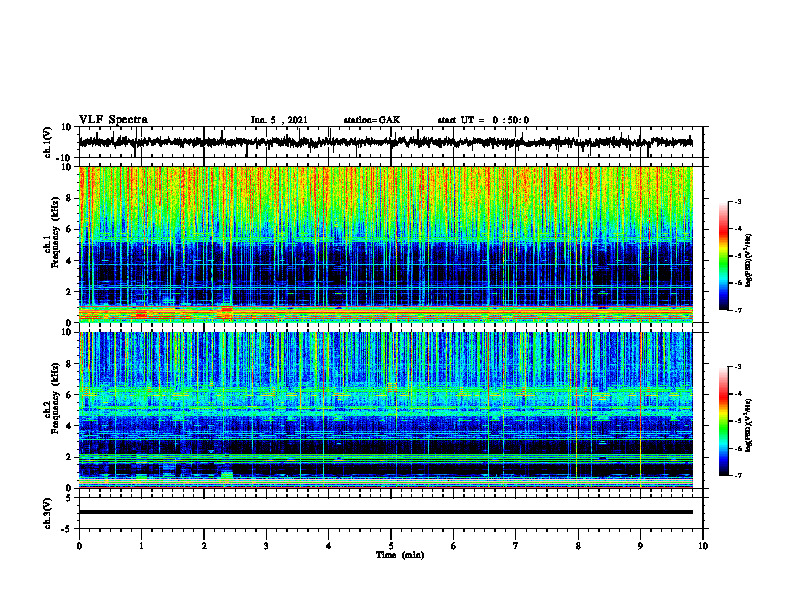Click the ch.1 frequency tick label "4"
Screen dimensions: 792x612
pyautogui.click(x=70, y=261)
